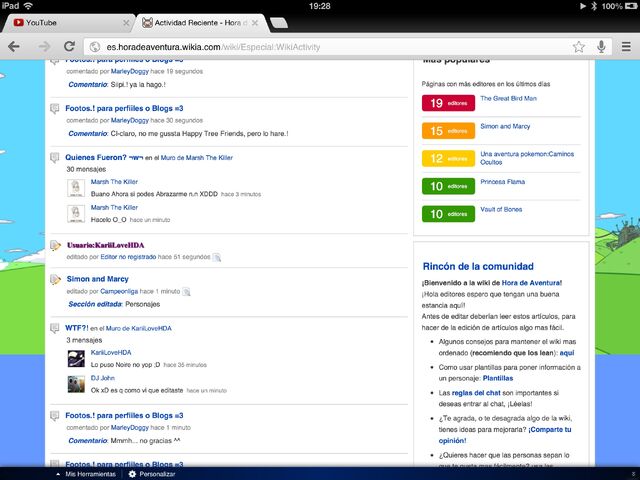Image resolution: width=640 pixels, height=480 pixels.
Task: Tap the browser forward arrow
Action: coord(44,47)
